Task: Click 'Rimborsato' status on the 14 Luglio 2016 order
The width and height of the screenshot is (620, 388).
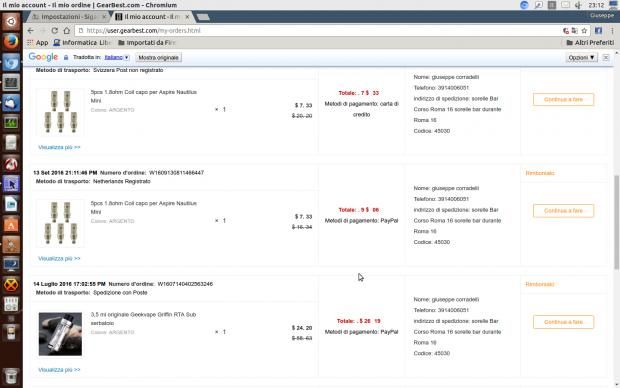Action: coord(540,284)
